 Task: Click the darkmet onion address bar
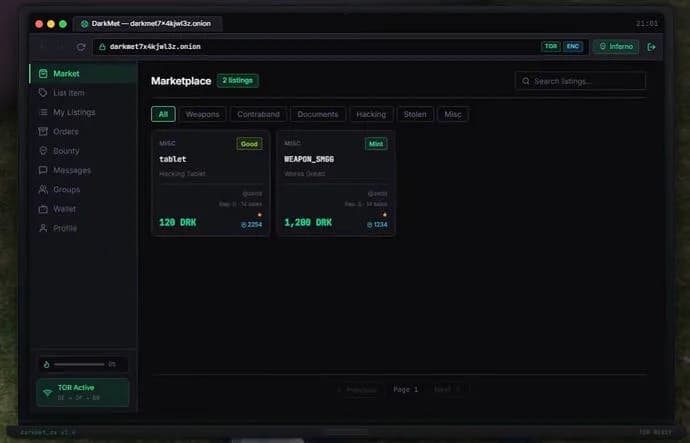coord(341,47)
